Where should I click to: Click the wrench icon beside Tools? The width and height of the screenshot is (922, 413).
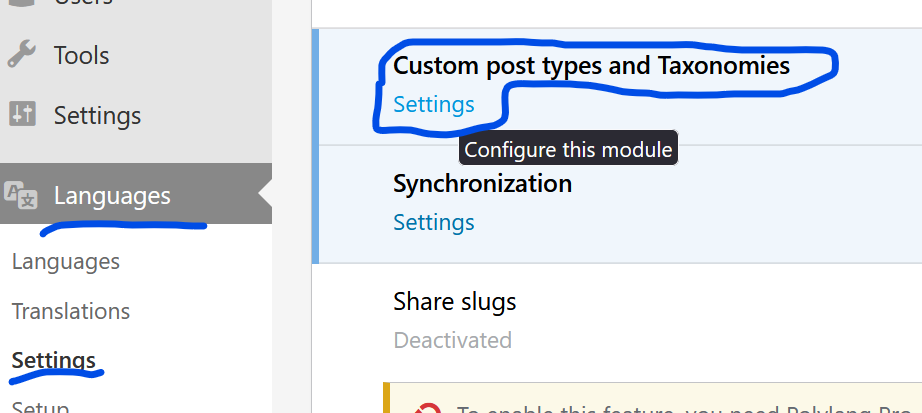[22, 55]
